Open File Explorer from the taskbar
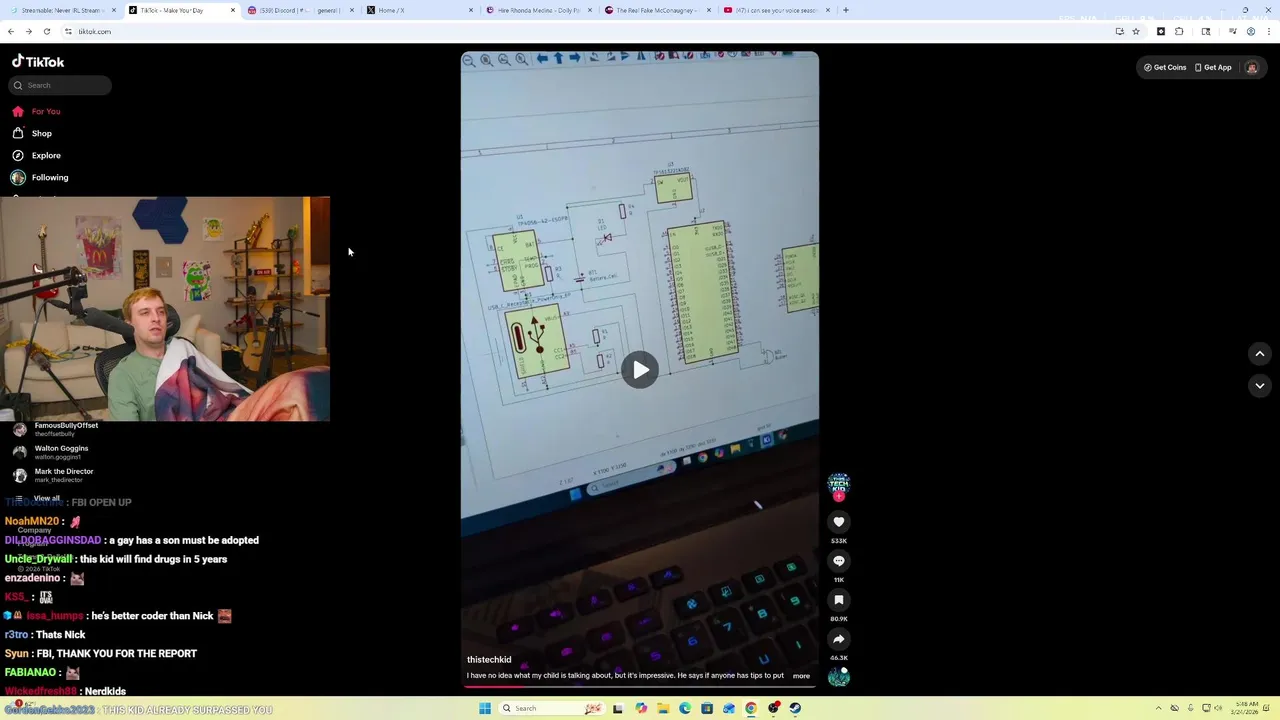 pos(662,708)
